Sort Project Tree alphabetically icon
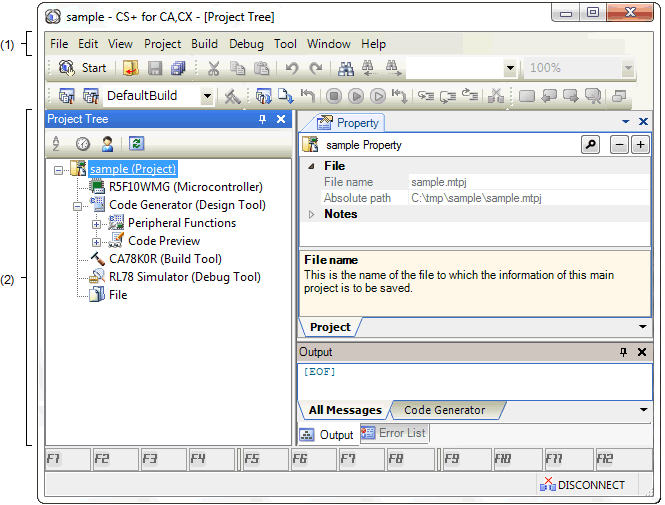This screenshot has height=505, width=665. pos(57,144)
